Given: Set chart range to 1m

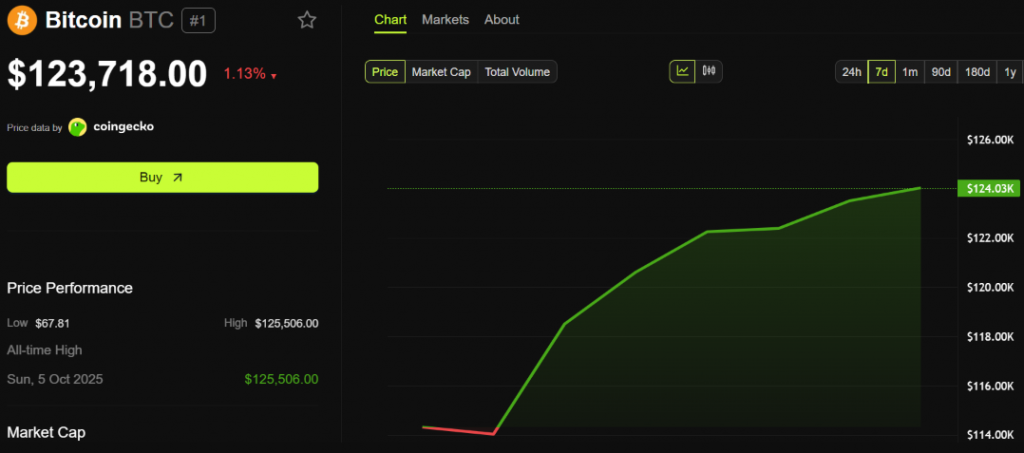Looking at the screenshot, I should pyautogui.click(x=910, y=72).
